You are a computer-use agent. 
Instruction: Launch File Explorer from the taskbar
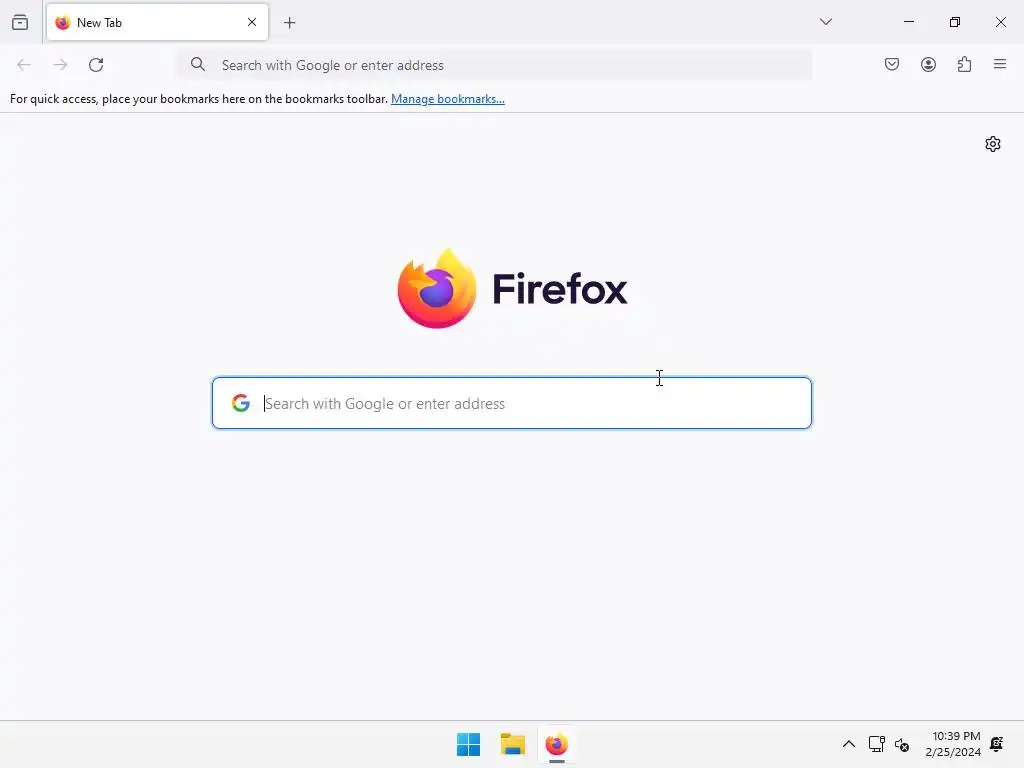tap(513, 744)
